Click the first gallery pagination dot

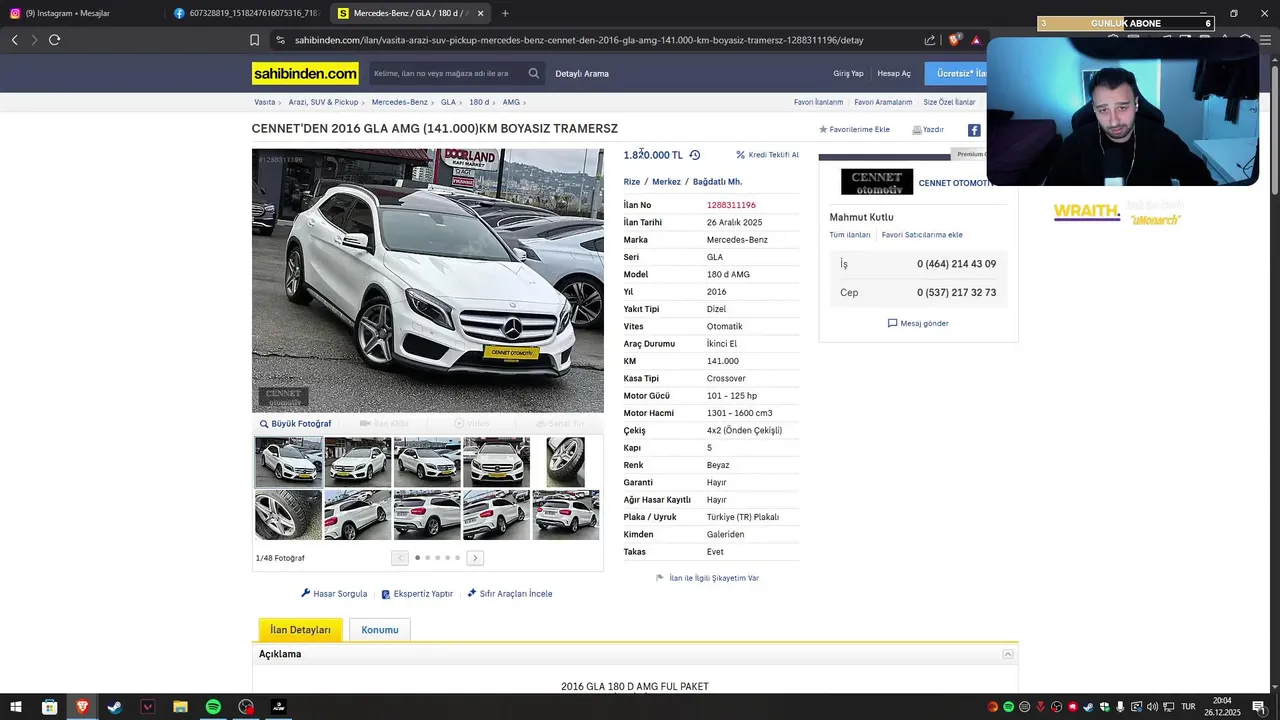click(x=418, y=558)
